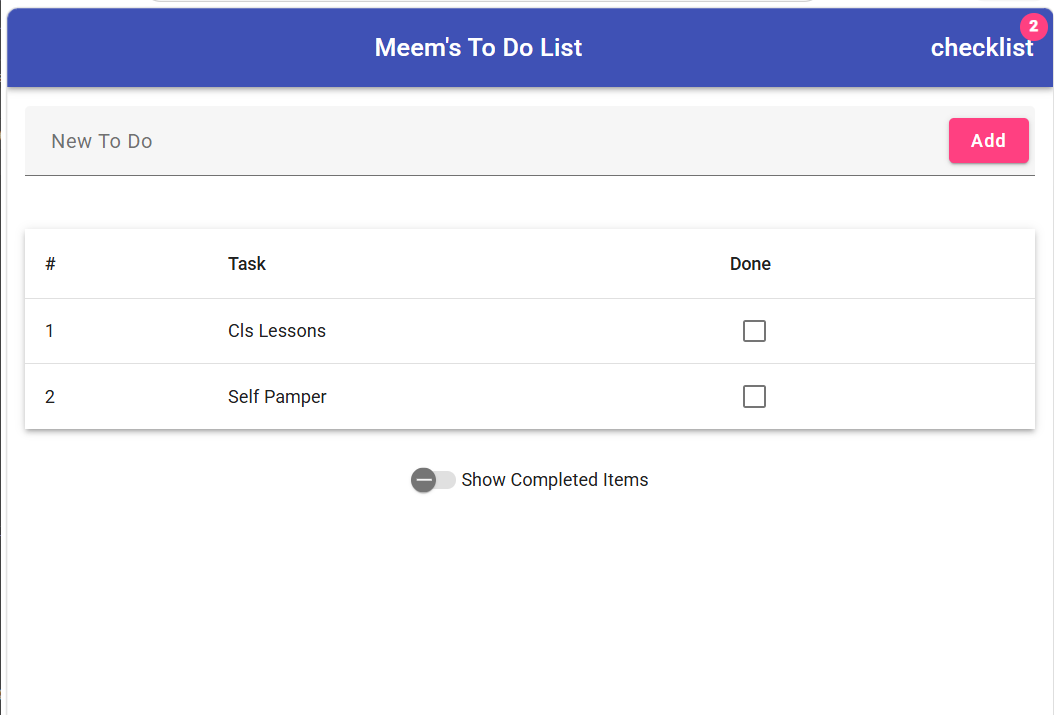1057x715 pixels.
Task: Select the Self Pamper task text
Action: [x=277, y=397]
